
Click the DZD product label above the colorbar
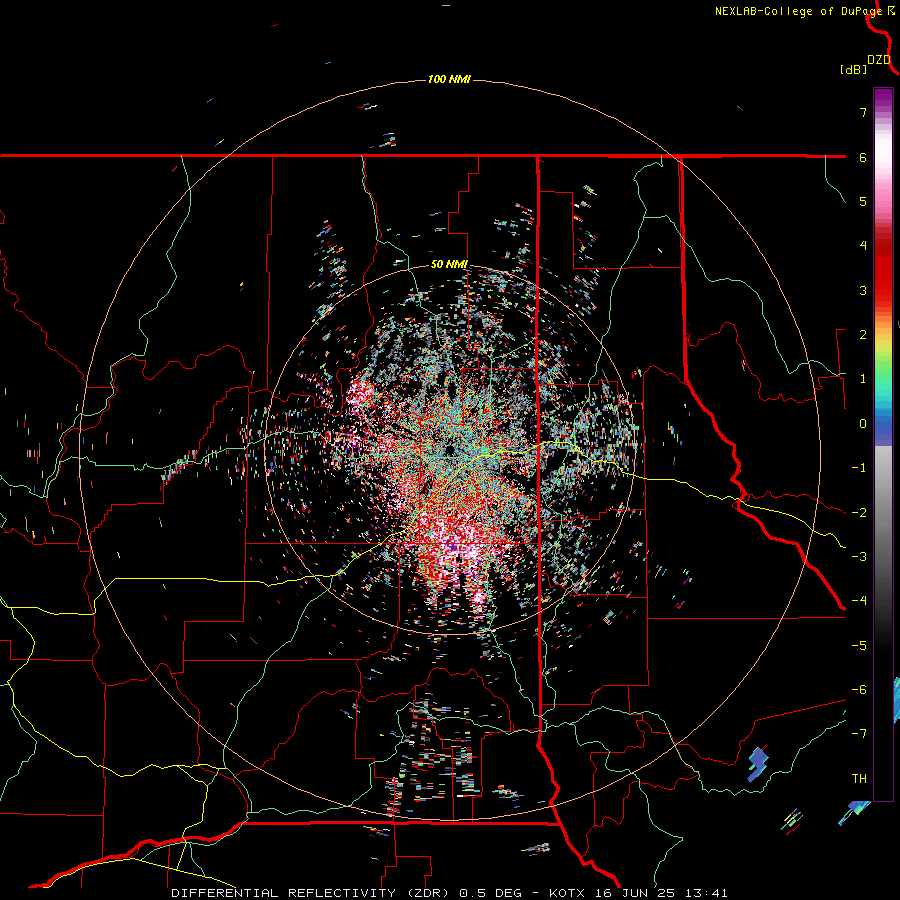click(879, 60)
